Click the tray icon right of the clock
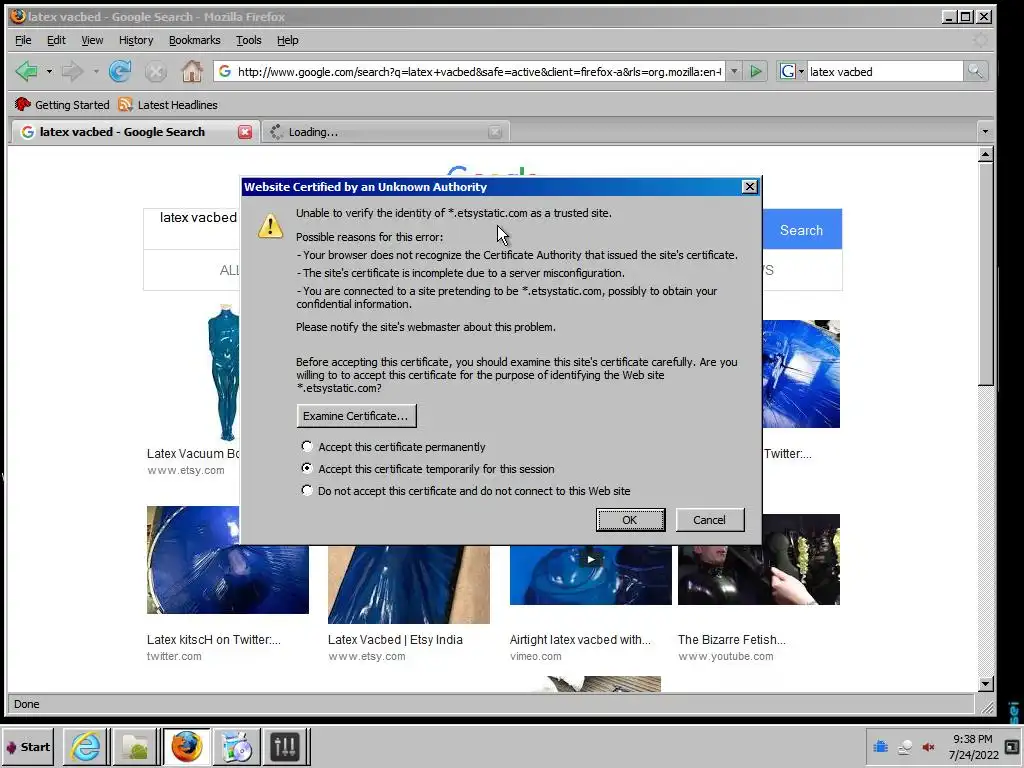 (1014, 746)
